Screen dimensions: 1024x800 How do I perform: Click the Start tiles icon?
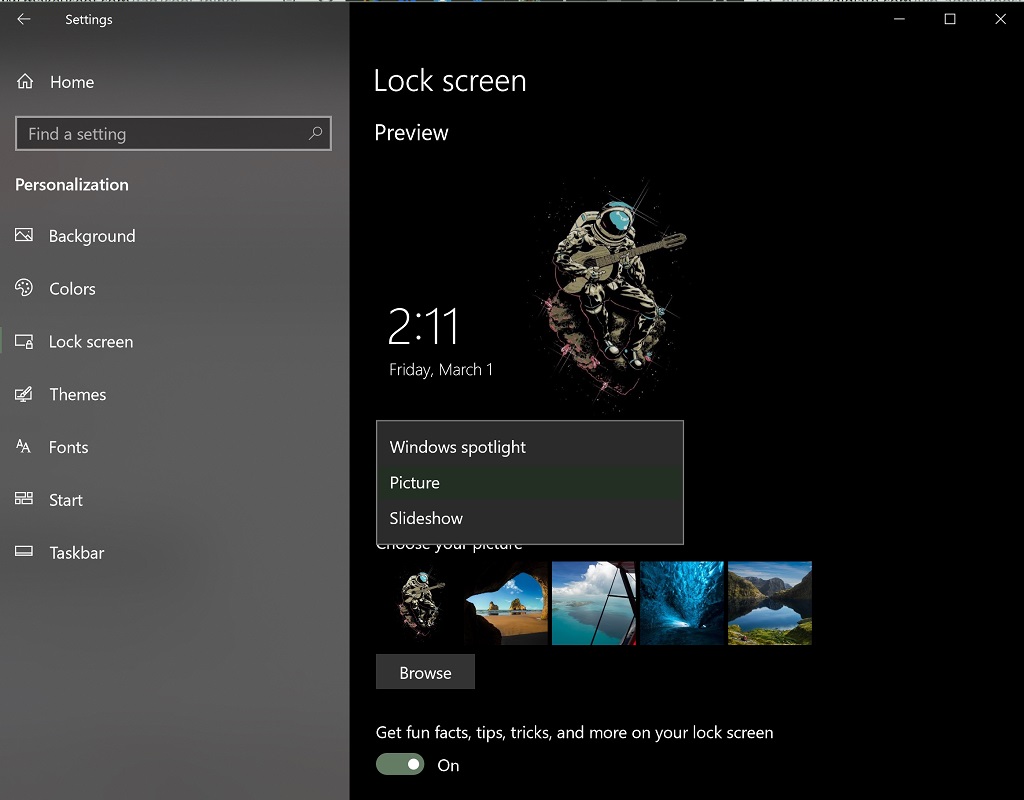[24, 500]
